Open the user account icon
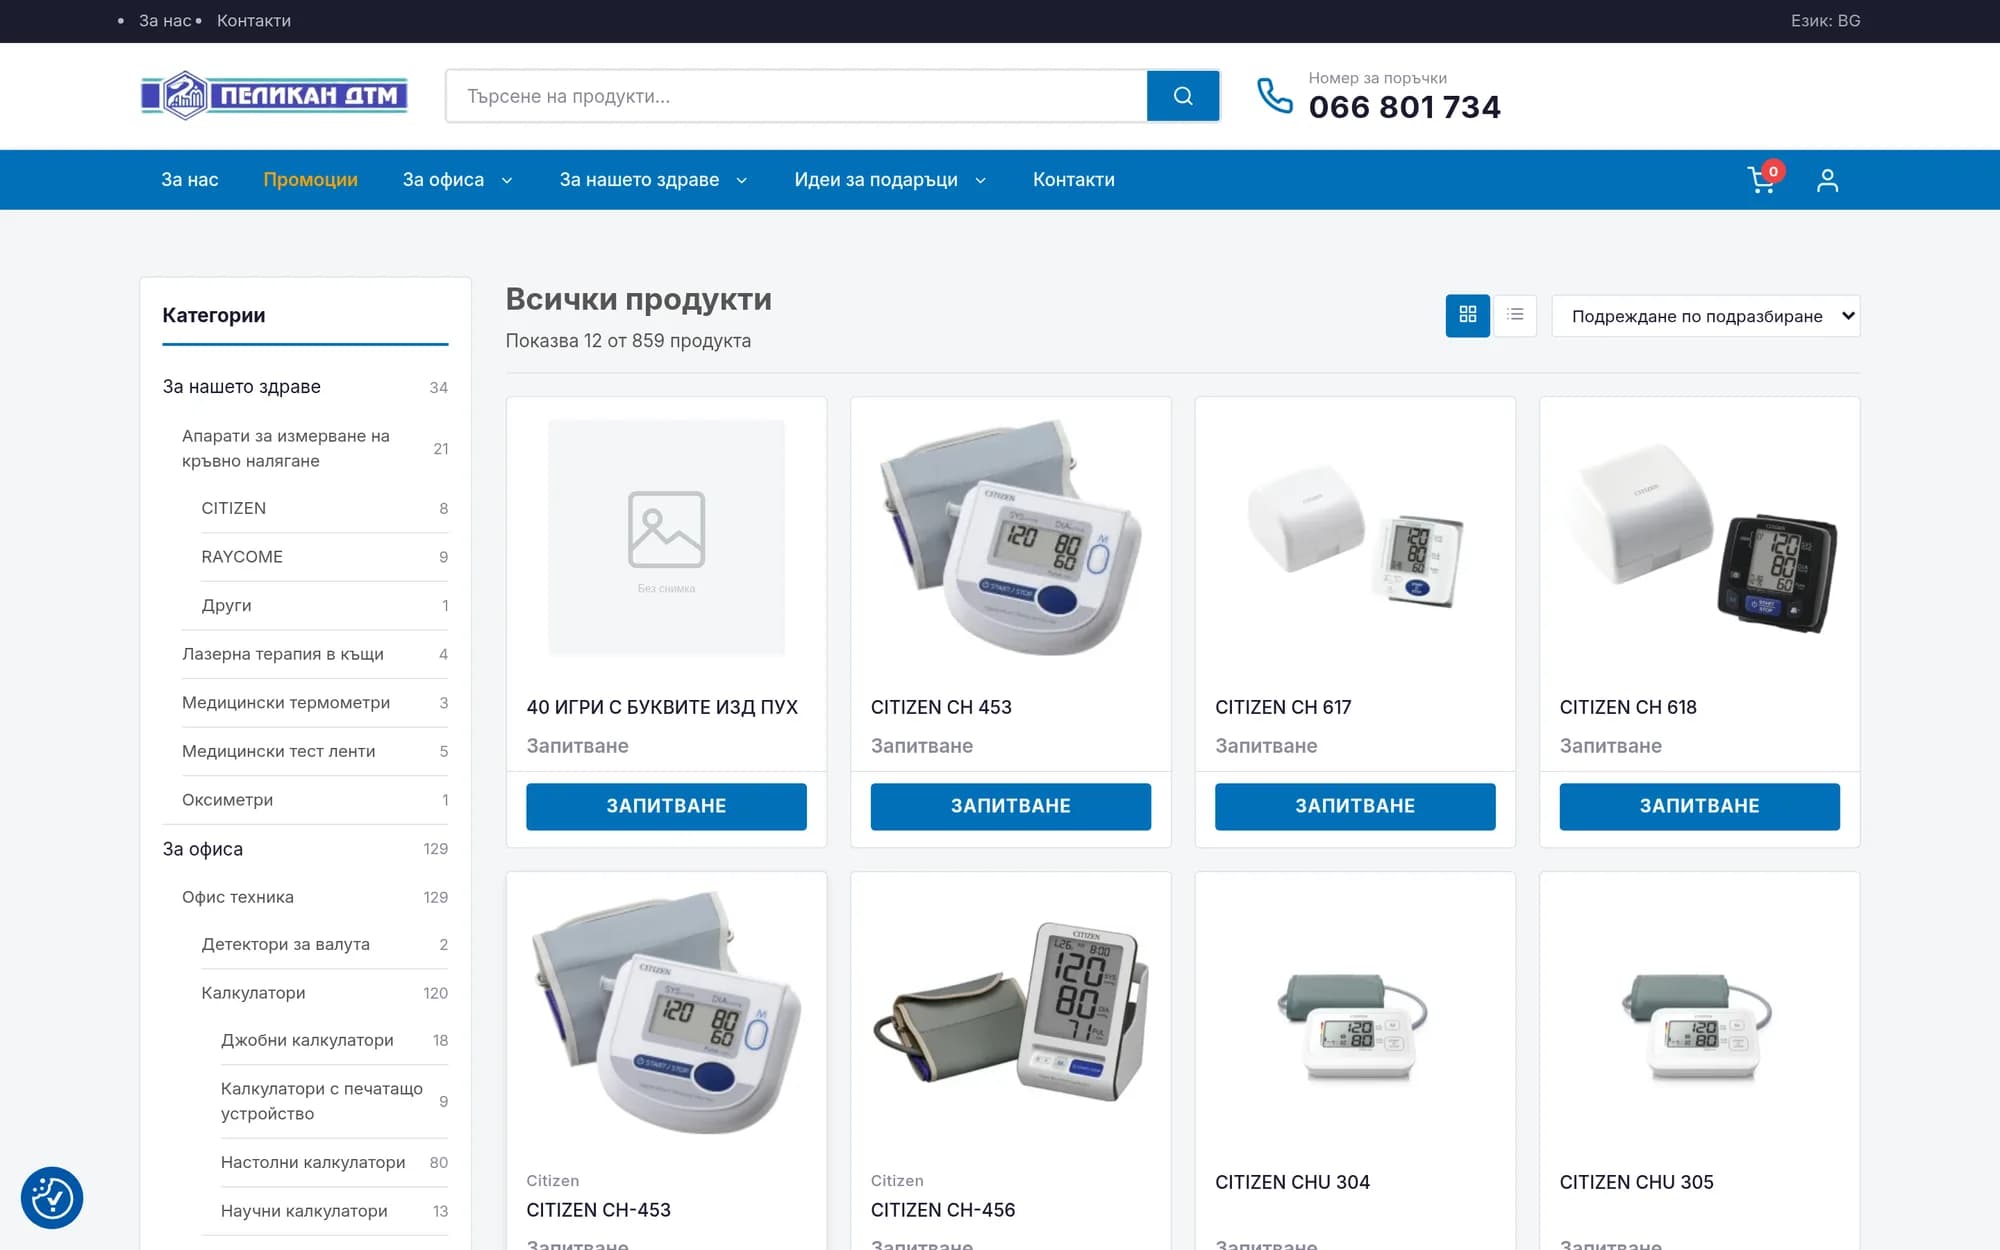The width and height of the screenshot is (2000, 1250). point(1827,180)
